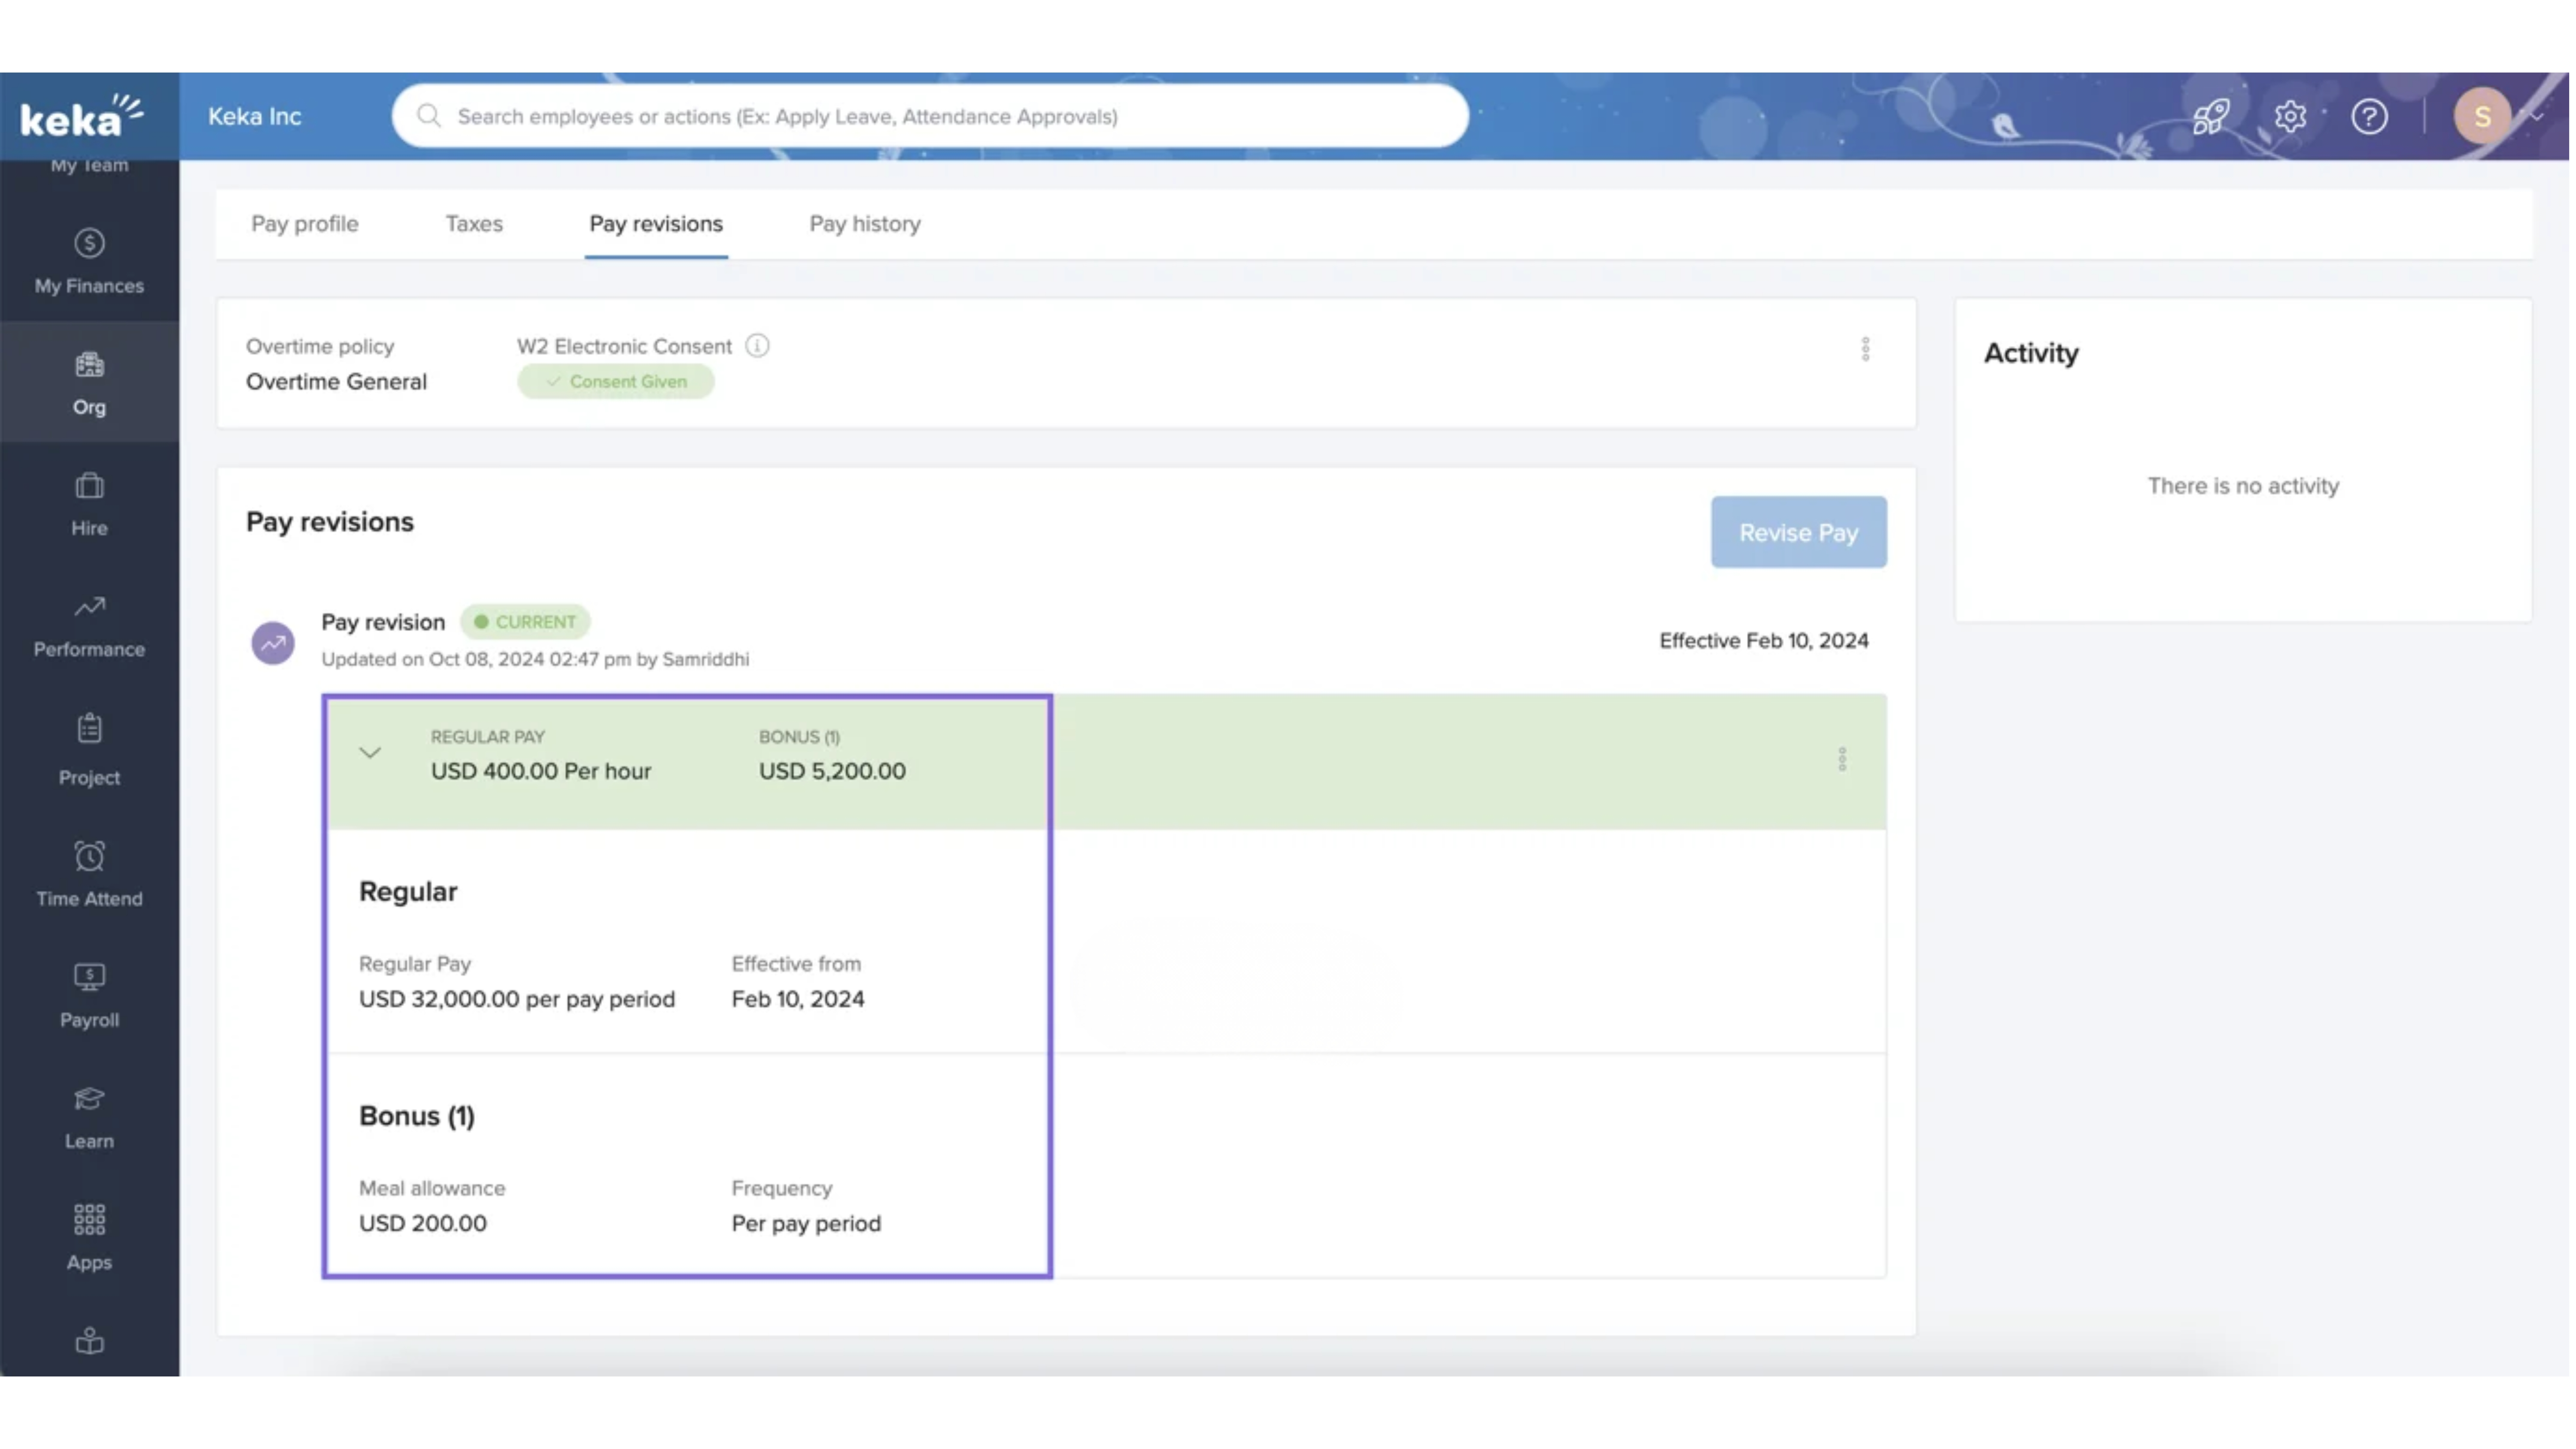Open the Project module
2576x1449 pixels.
(x=89, y=749)
